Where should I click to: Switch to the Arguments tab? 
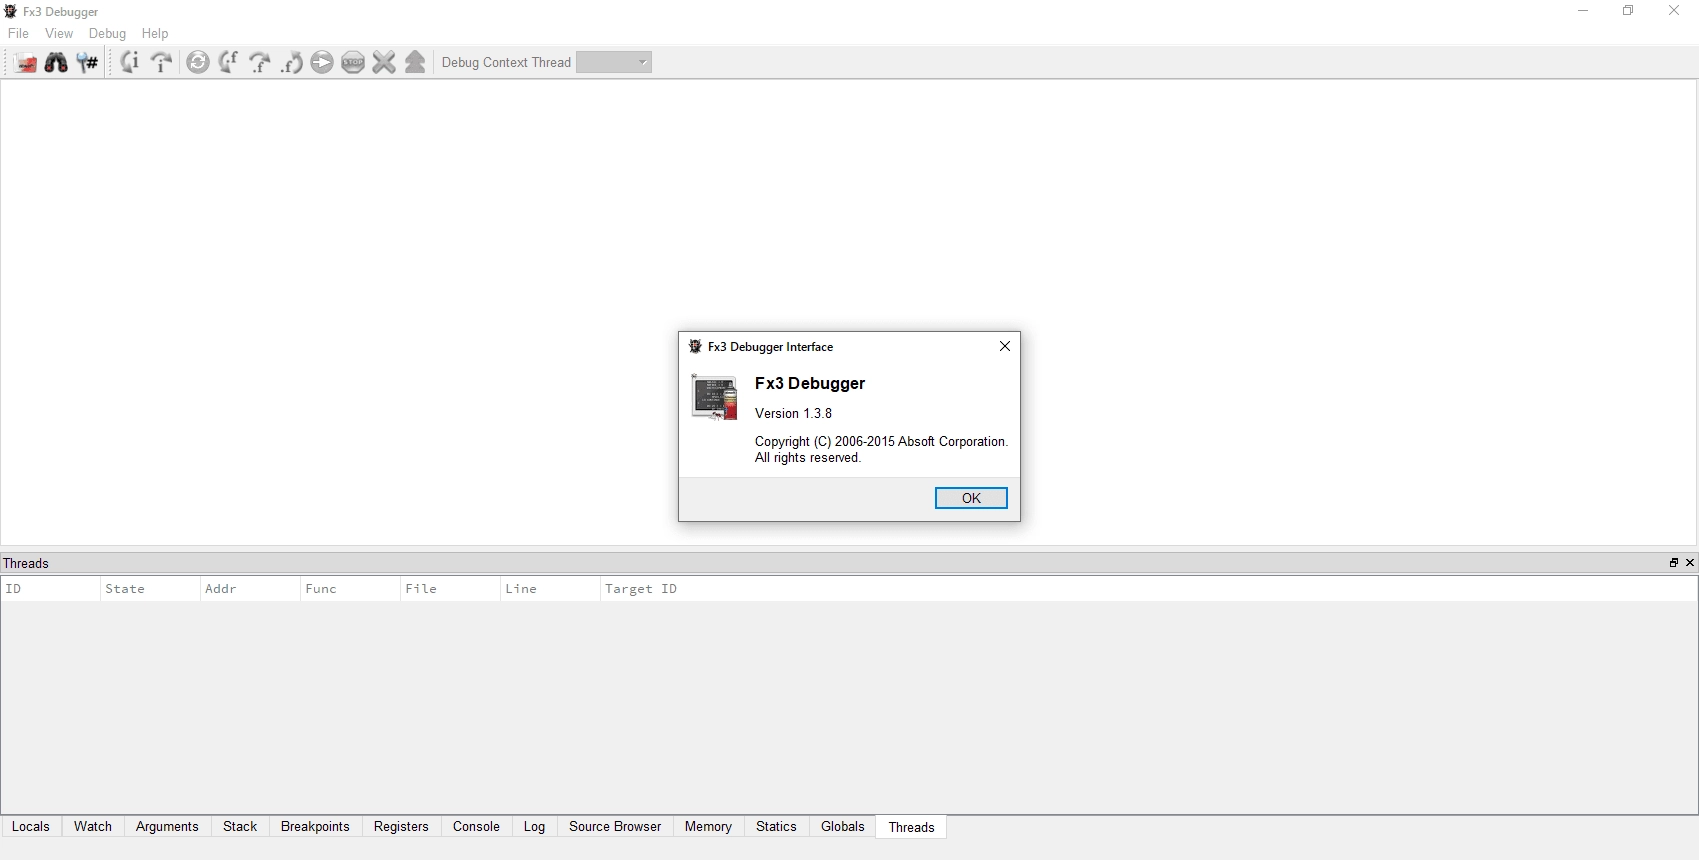[167, 827]
